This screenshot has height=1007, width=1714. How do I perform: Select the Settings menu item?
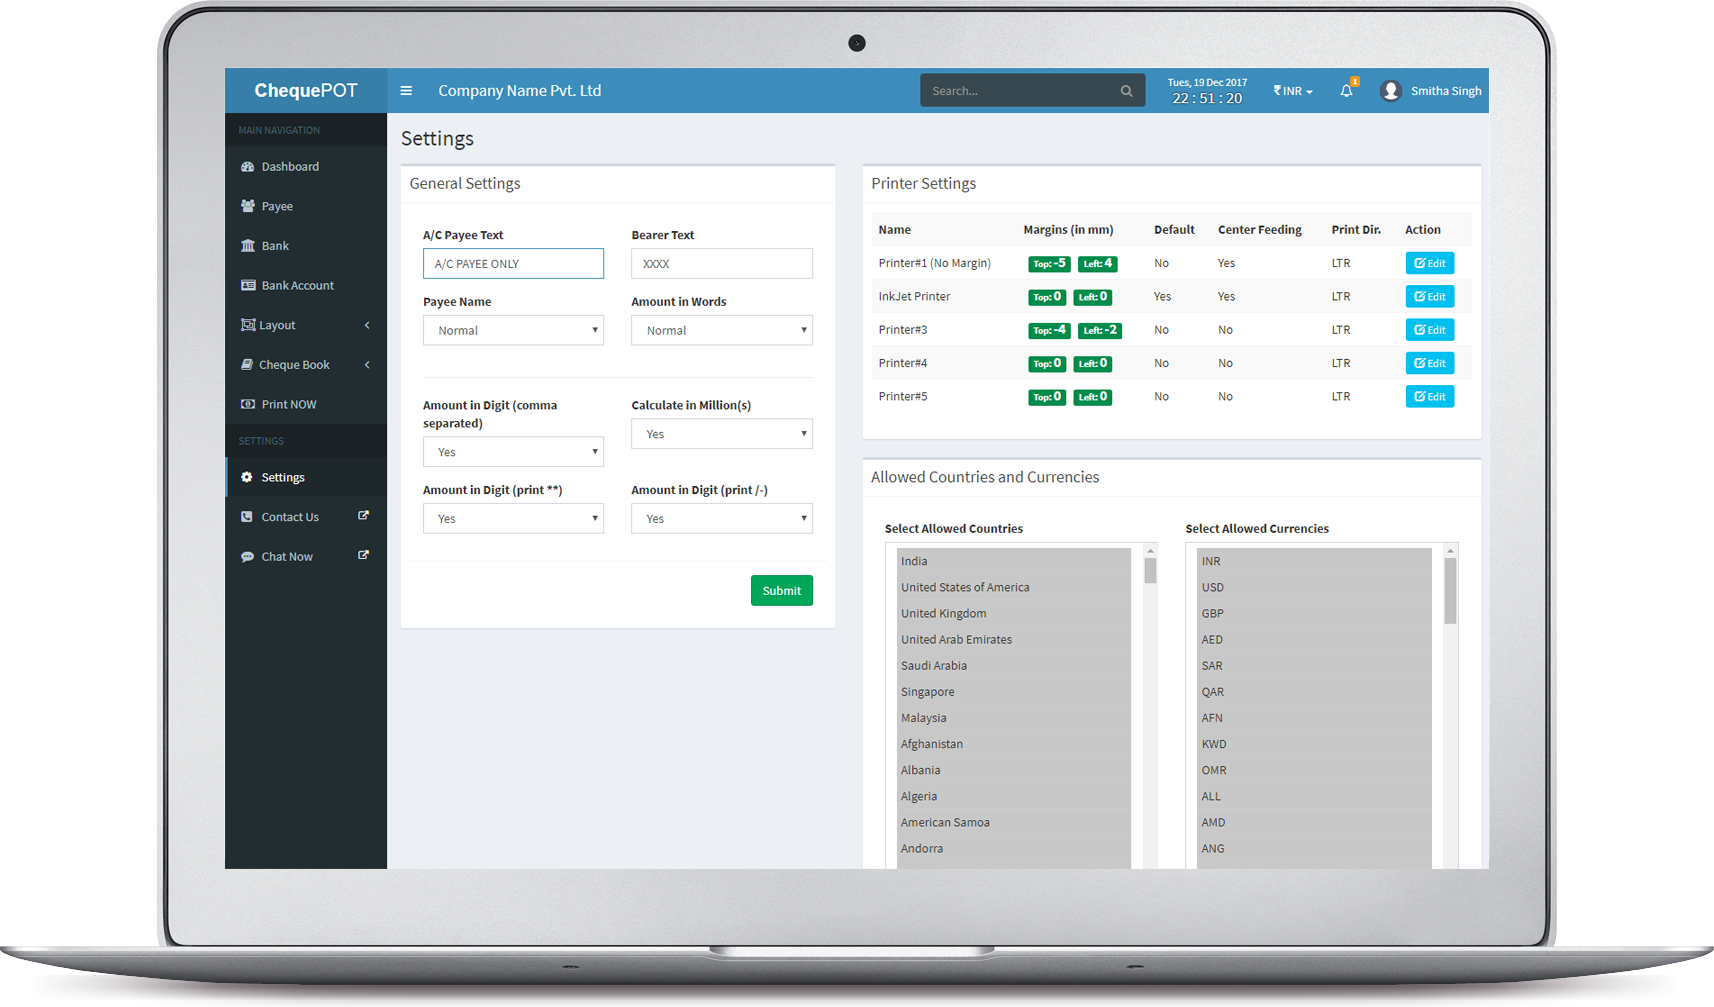click(306, 478)
